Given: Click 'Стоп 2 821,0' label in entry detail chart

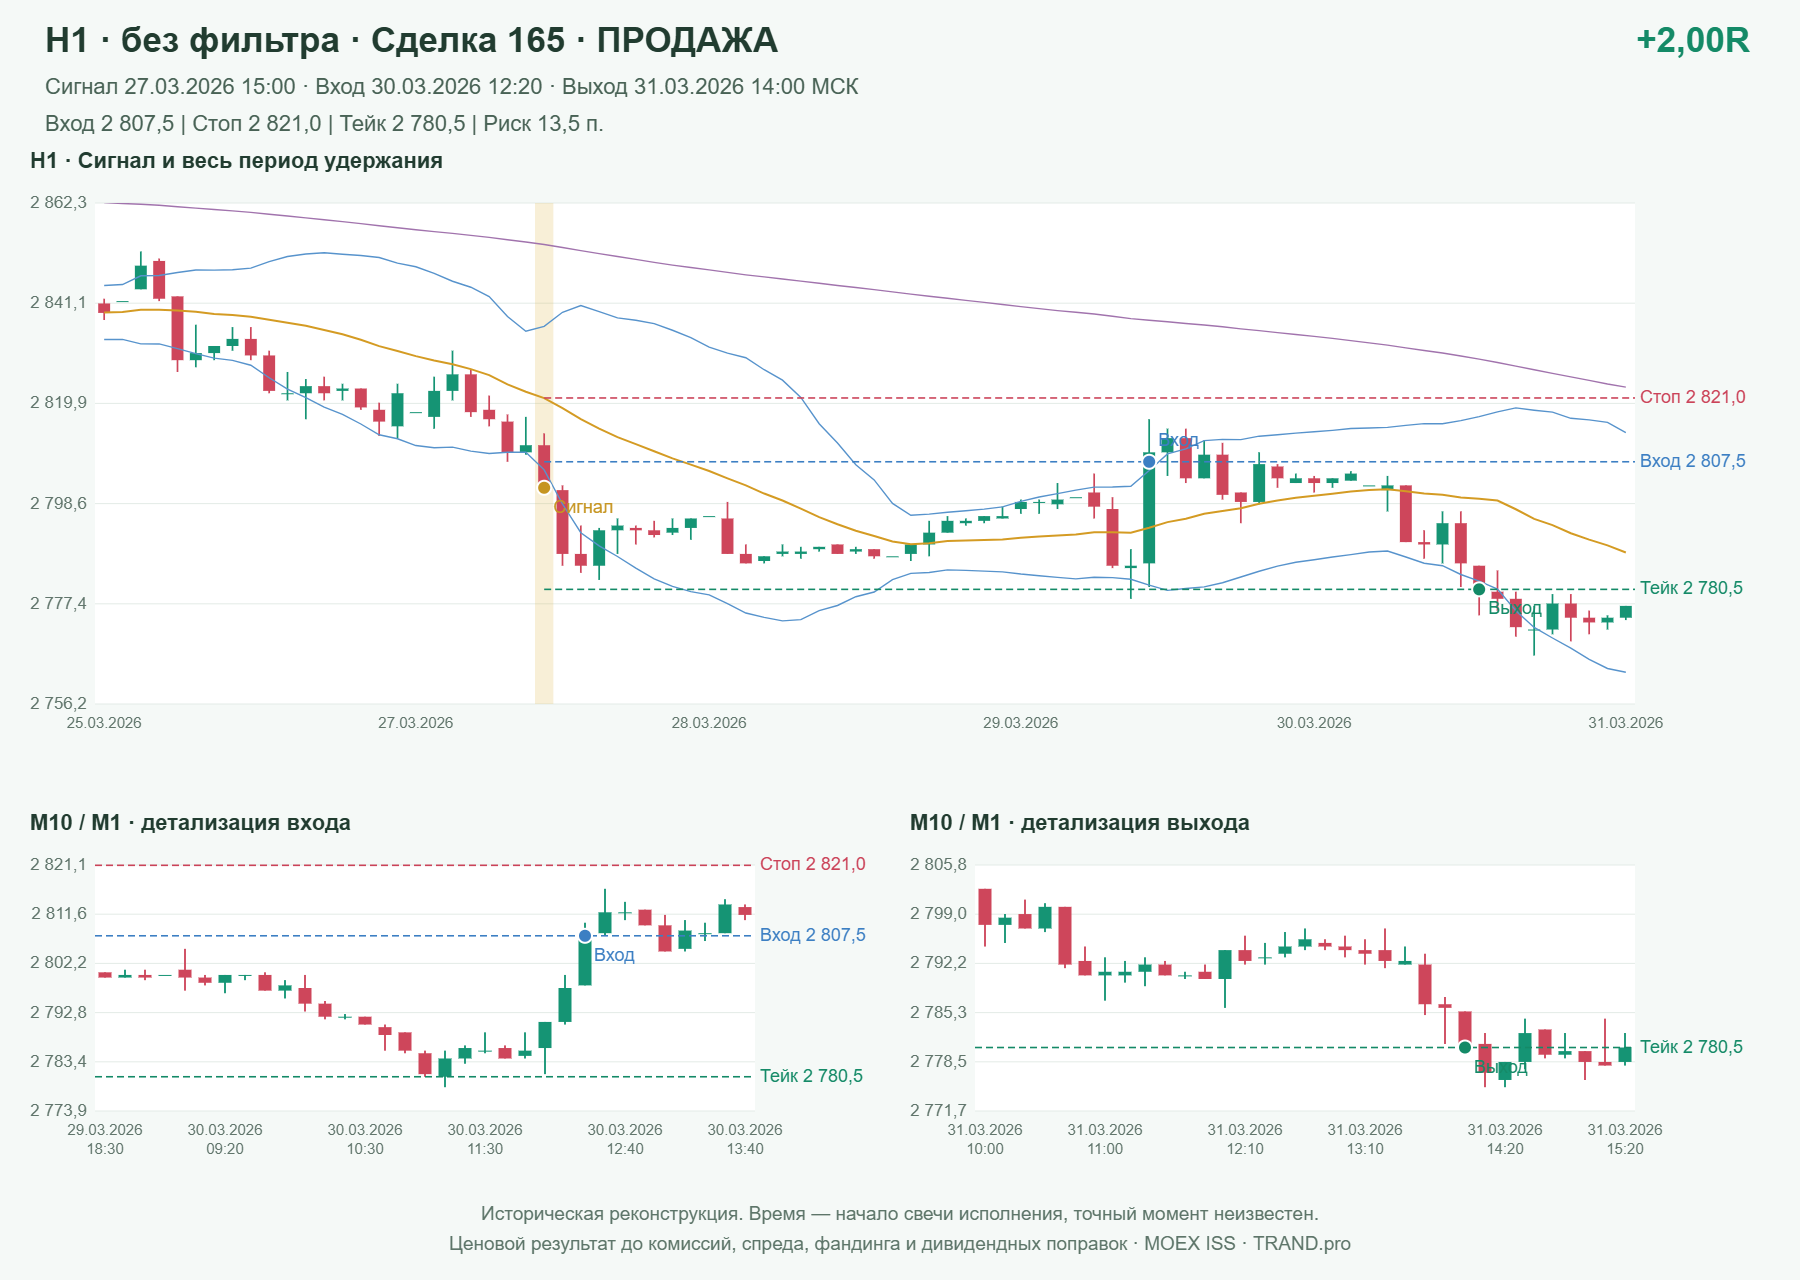Looking at the screenshot, I should [813, 864].
